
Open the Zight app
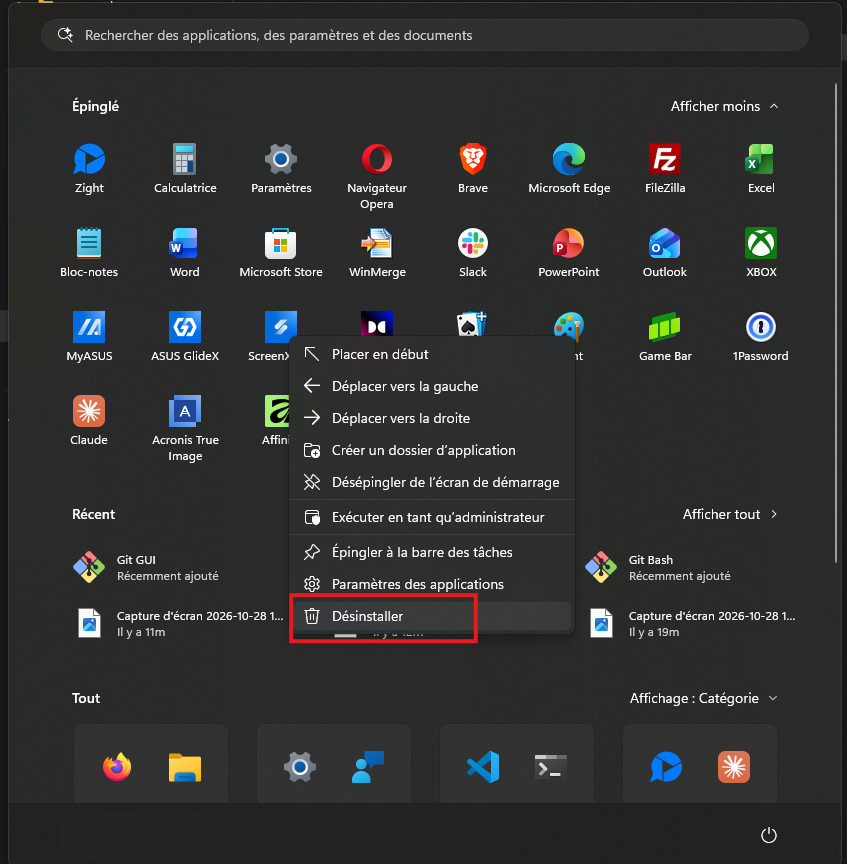[x=89, y=168]
